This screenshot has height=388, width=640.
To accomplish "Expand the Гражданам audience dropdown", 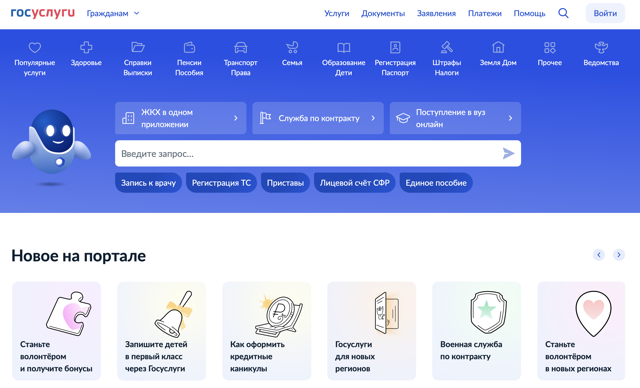I will (113, 13).
